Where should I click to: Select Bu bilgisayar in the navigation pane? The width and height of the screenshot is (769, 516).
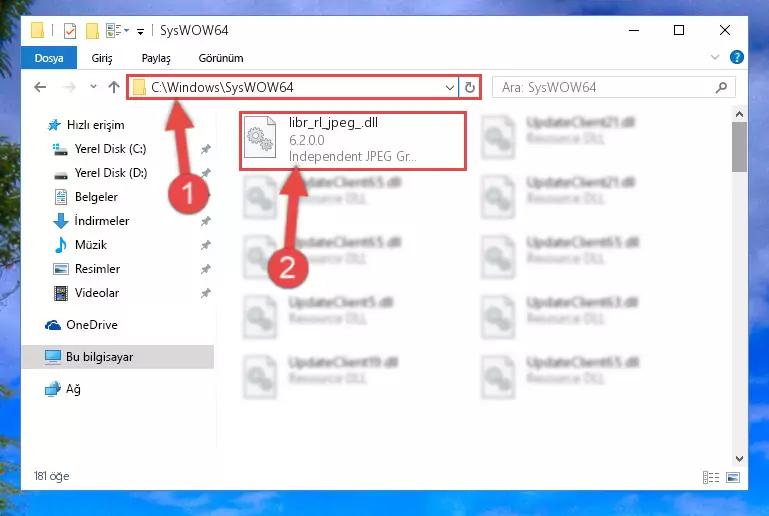point(118,357)
